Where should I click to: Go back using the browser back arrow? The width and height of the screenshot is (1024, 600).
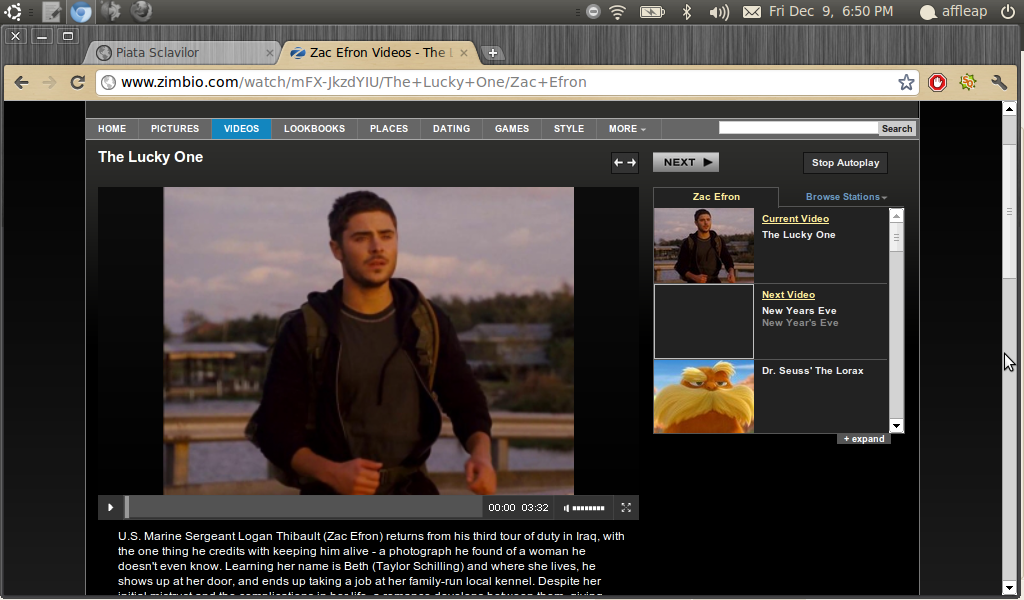[22, 82]
